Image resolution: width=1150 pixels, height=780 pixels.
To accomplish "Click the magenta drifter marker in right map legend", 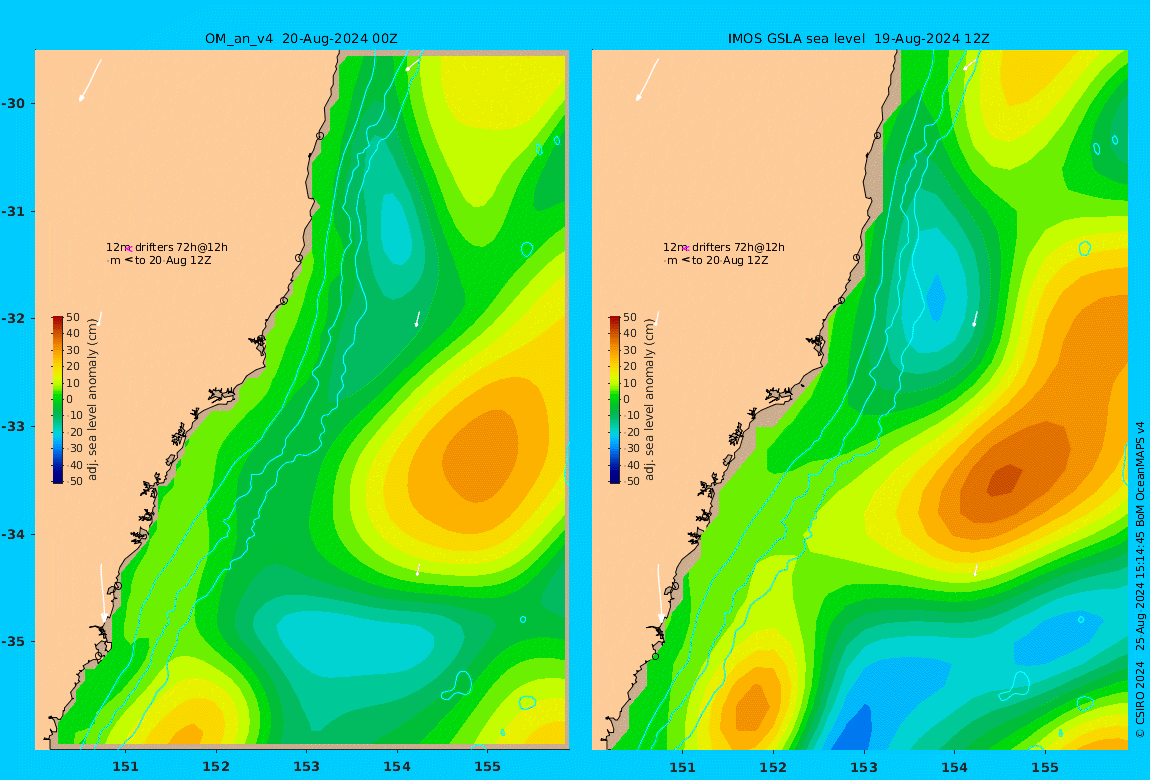I will click(x=685, y=249).
